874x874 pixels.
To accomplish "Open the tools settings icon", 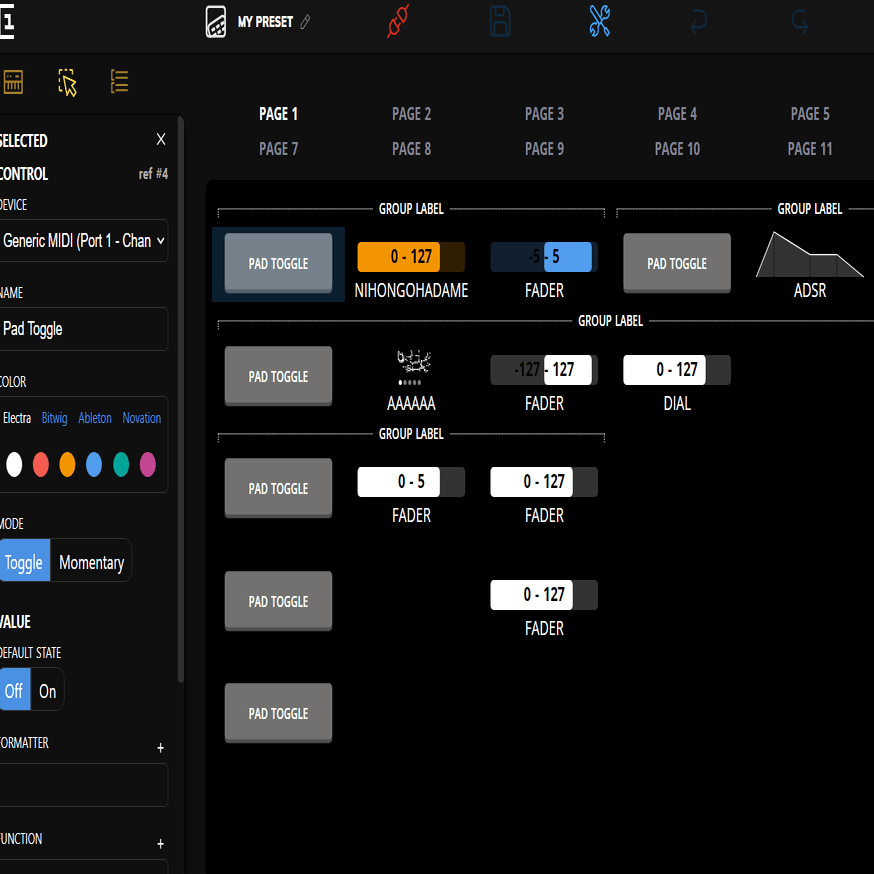I will (x=599, y=21).
